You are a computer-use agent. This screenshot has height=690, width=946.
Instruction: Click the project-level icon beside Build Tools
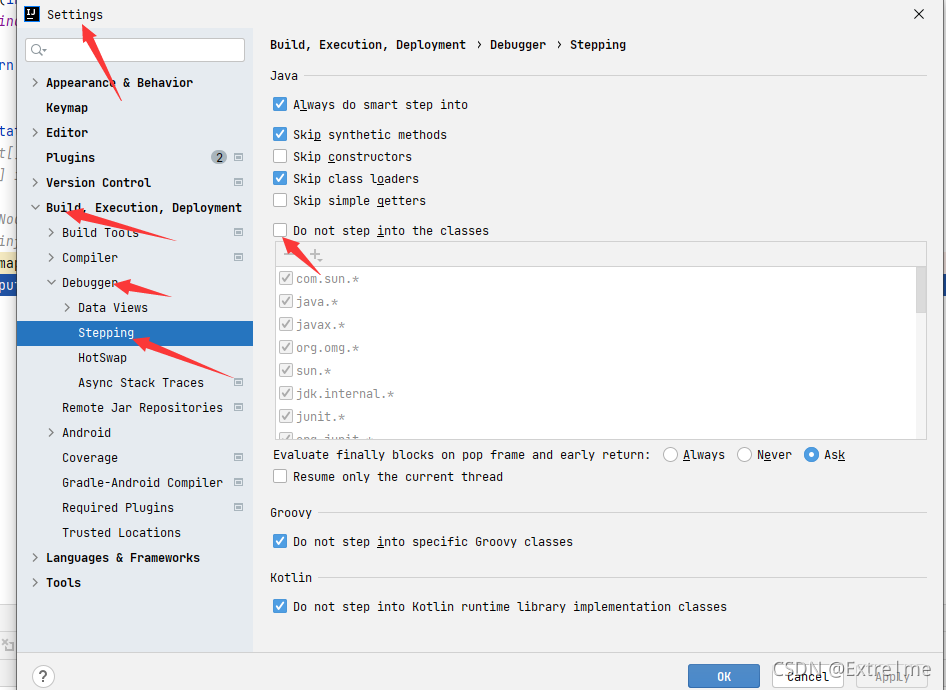point(238,232)
